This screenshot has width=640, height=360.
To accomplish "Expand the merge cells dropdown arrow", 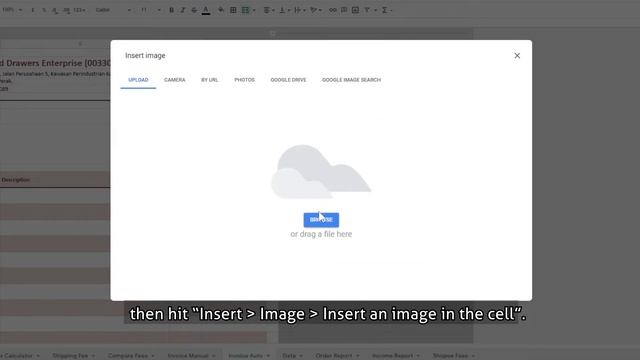I will (254, 10).
